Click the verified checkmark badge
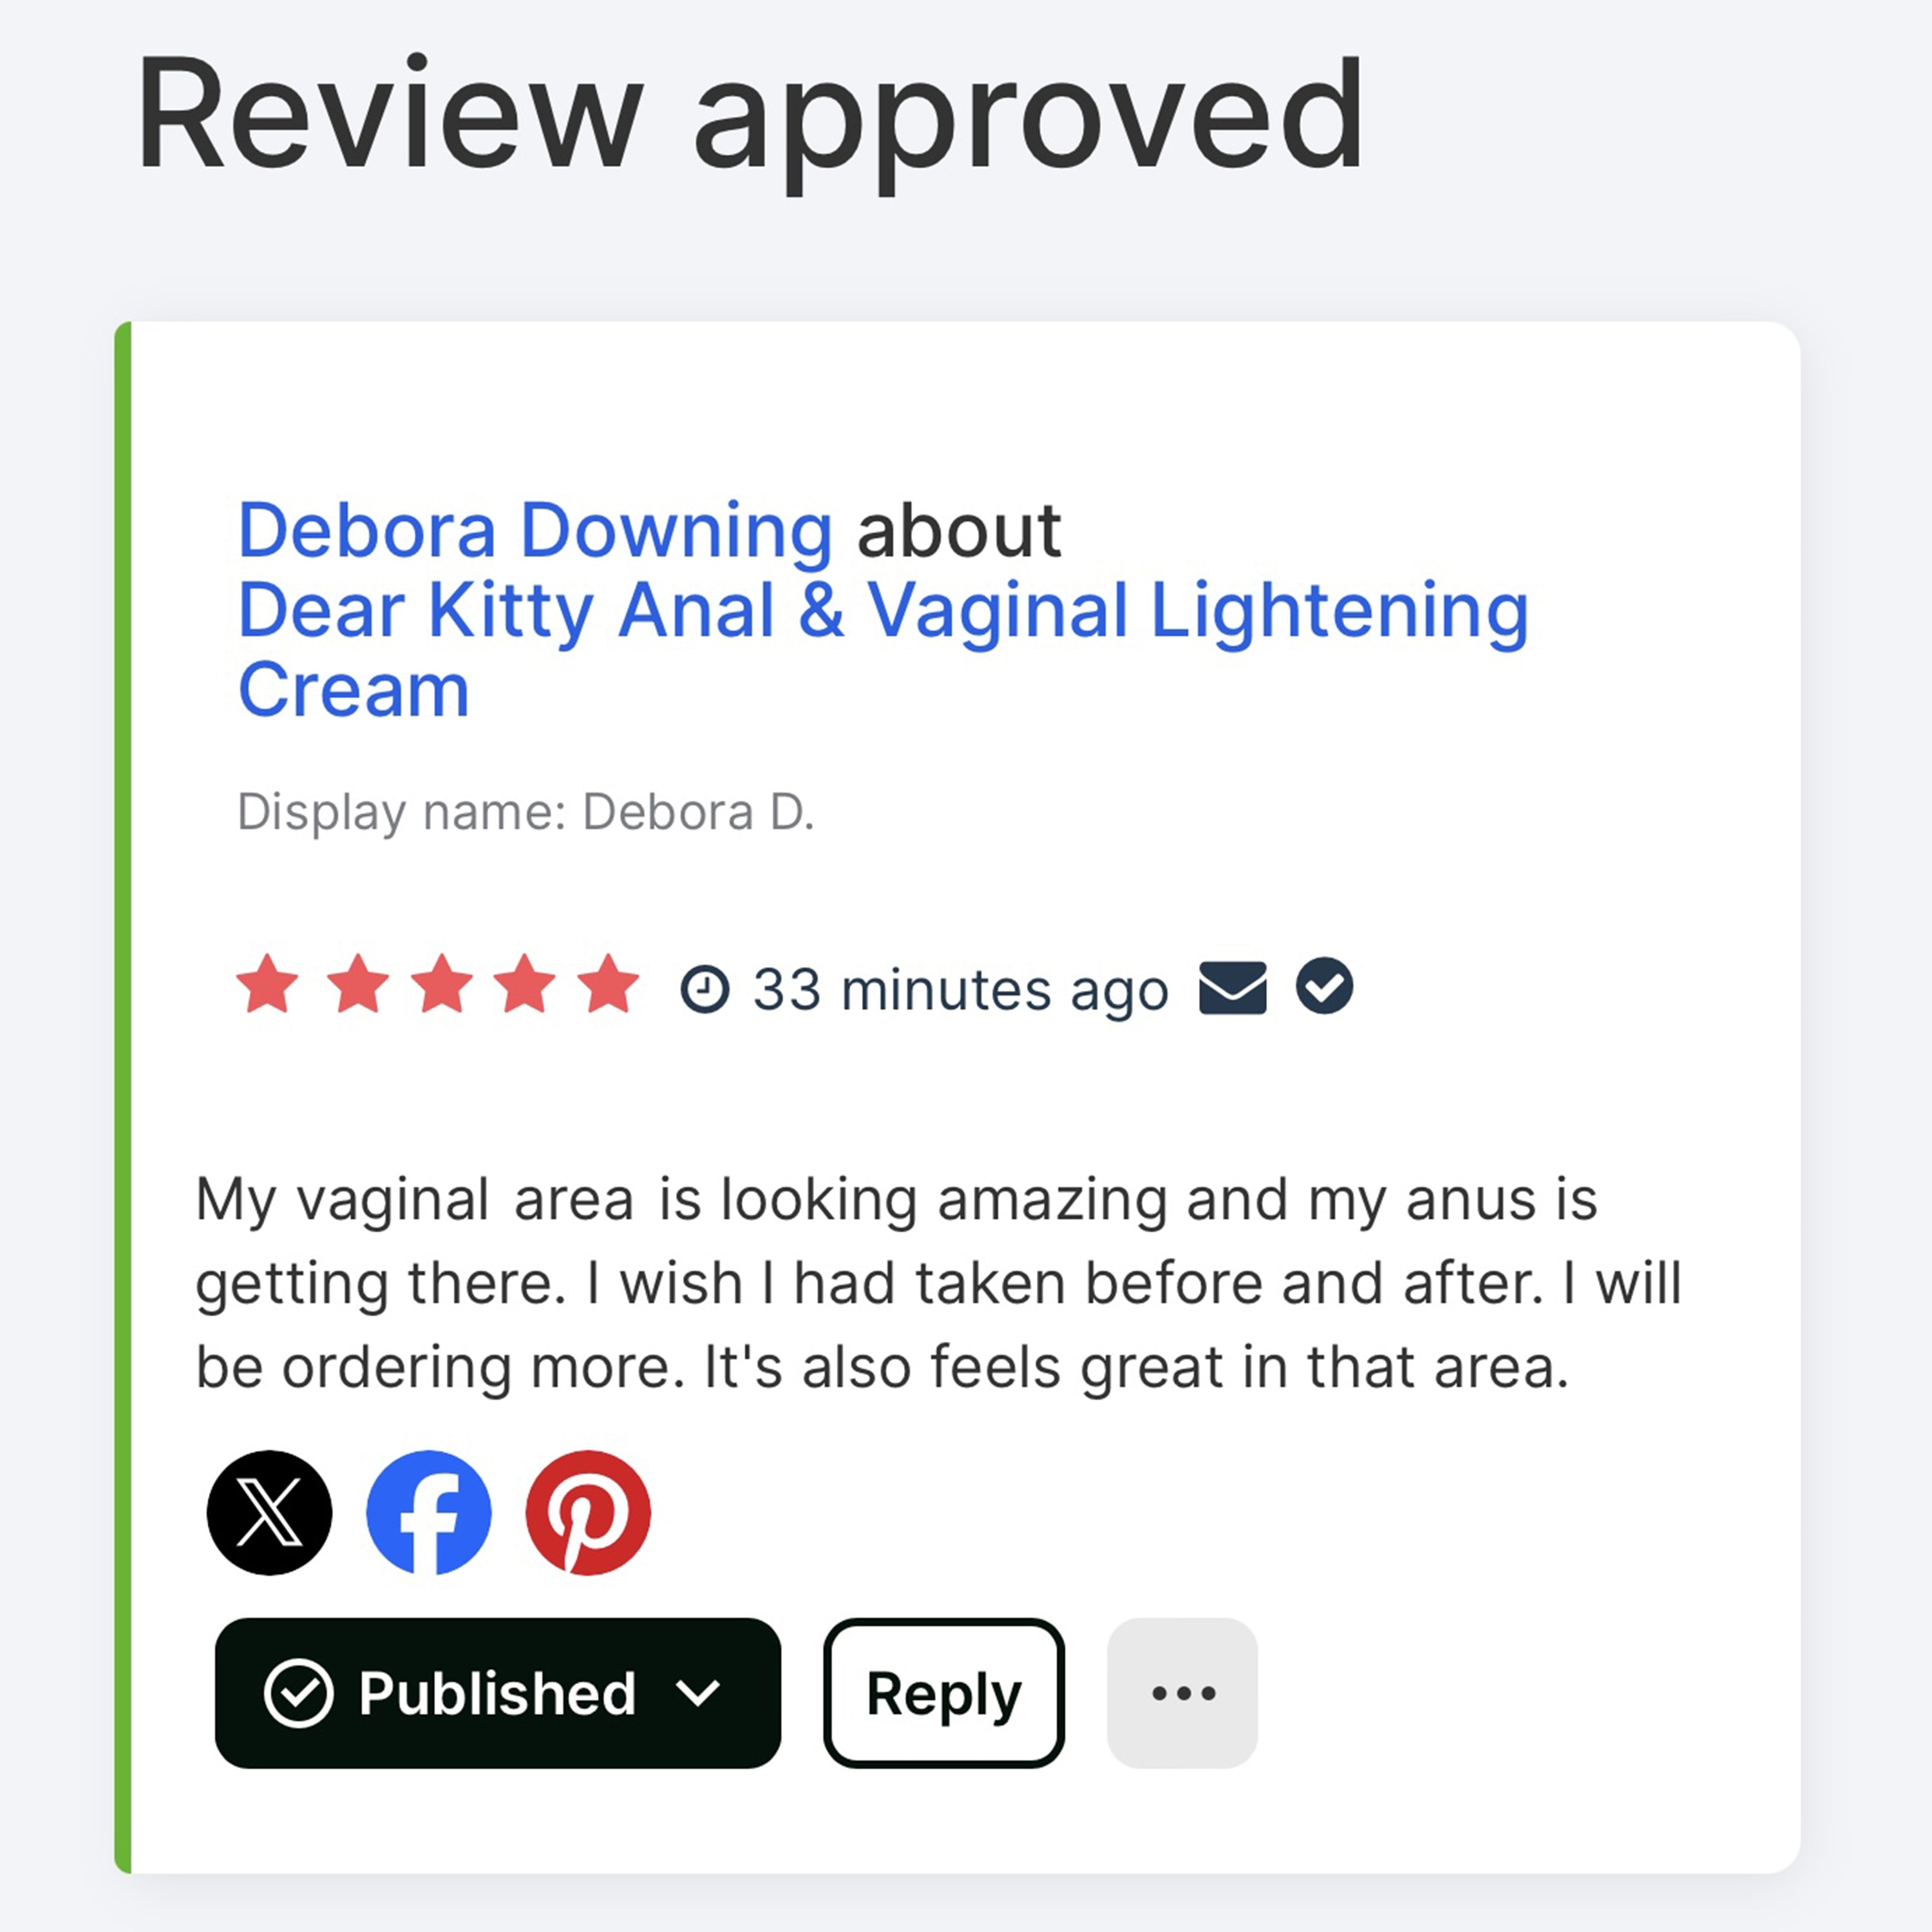Viewport: 1932px width, 1932px height. (x=1324, y=986)
